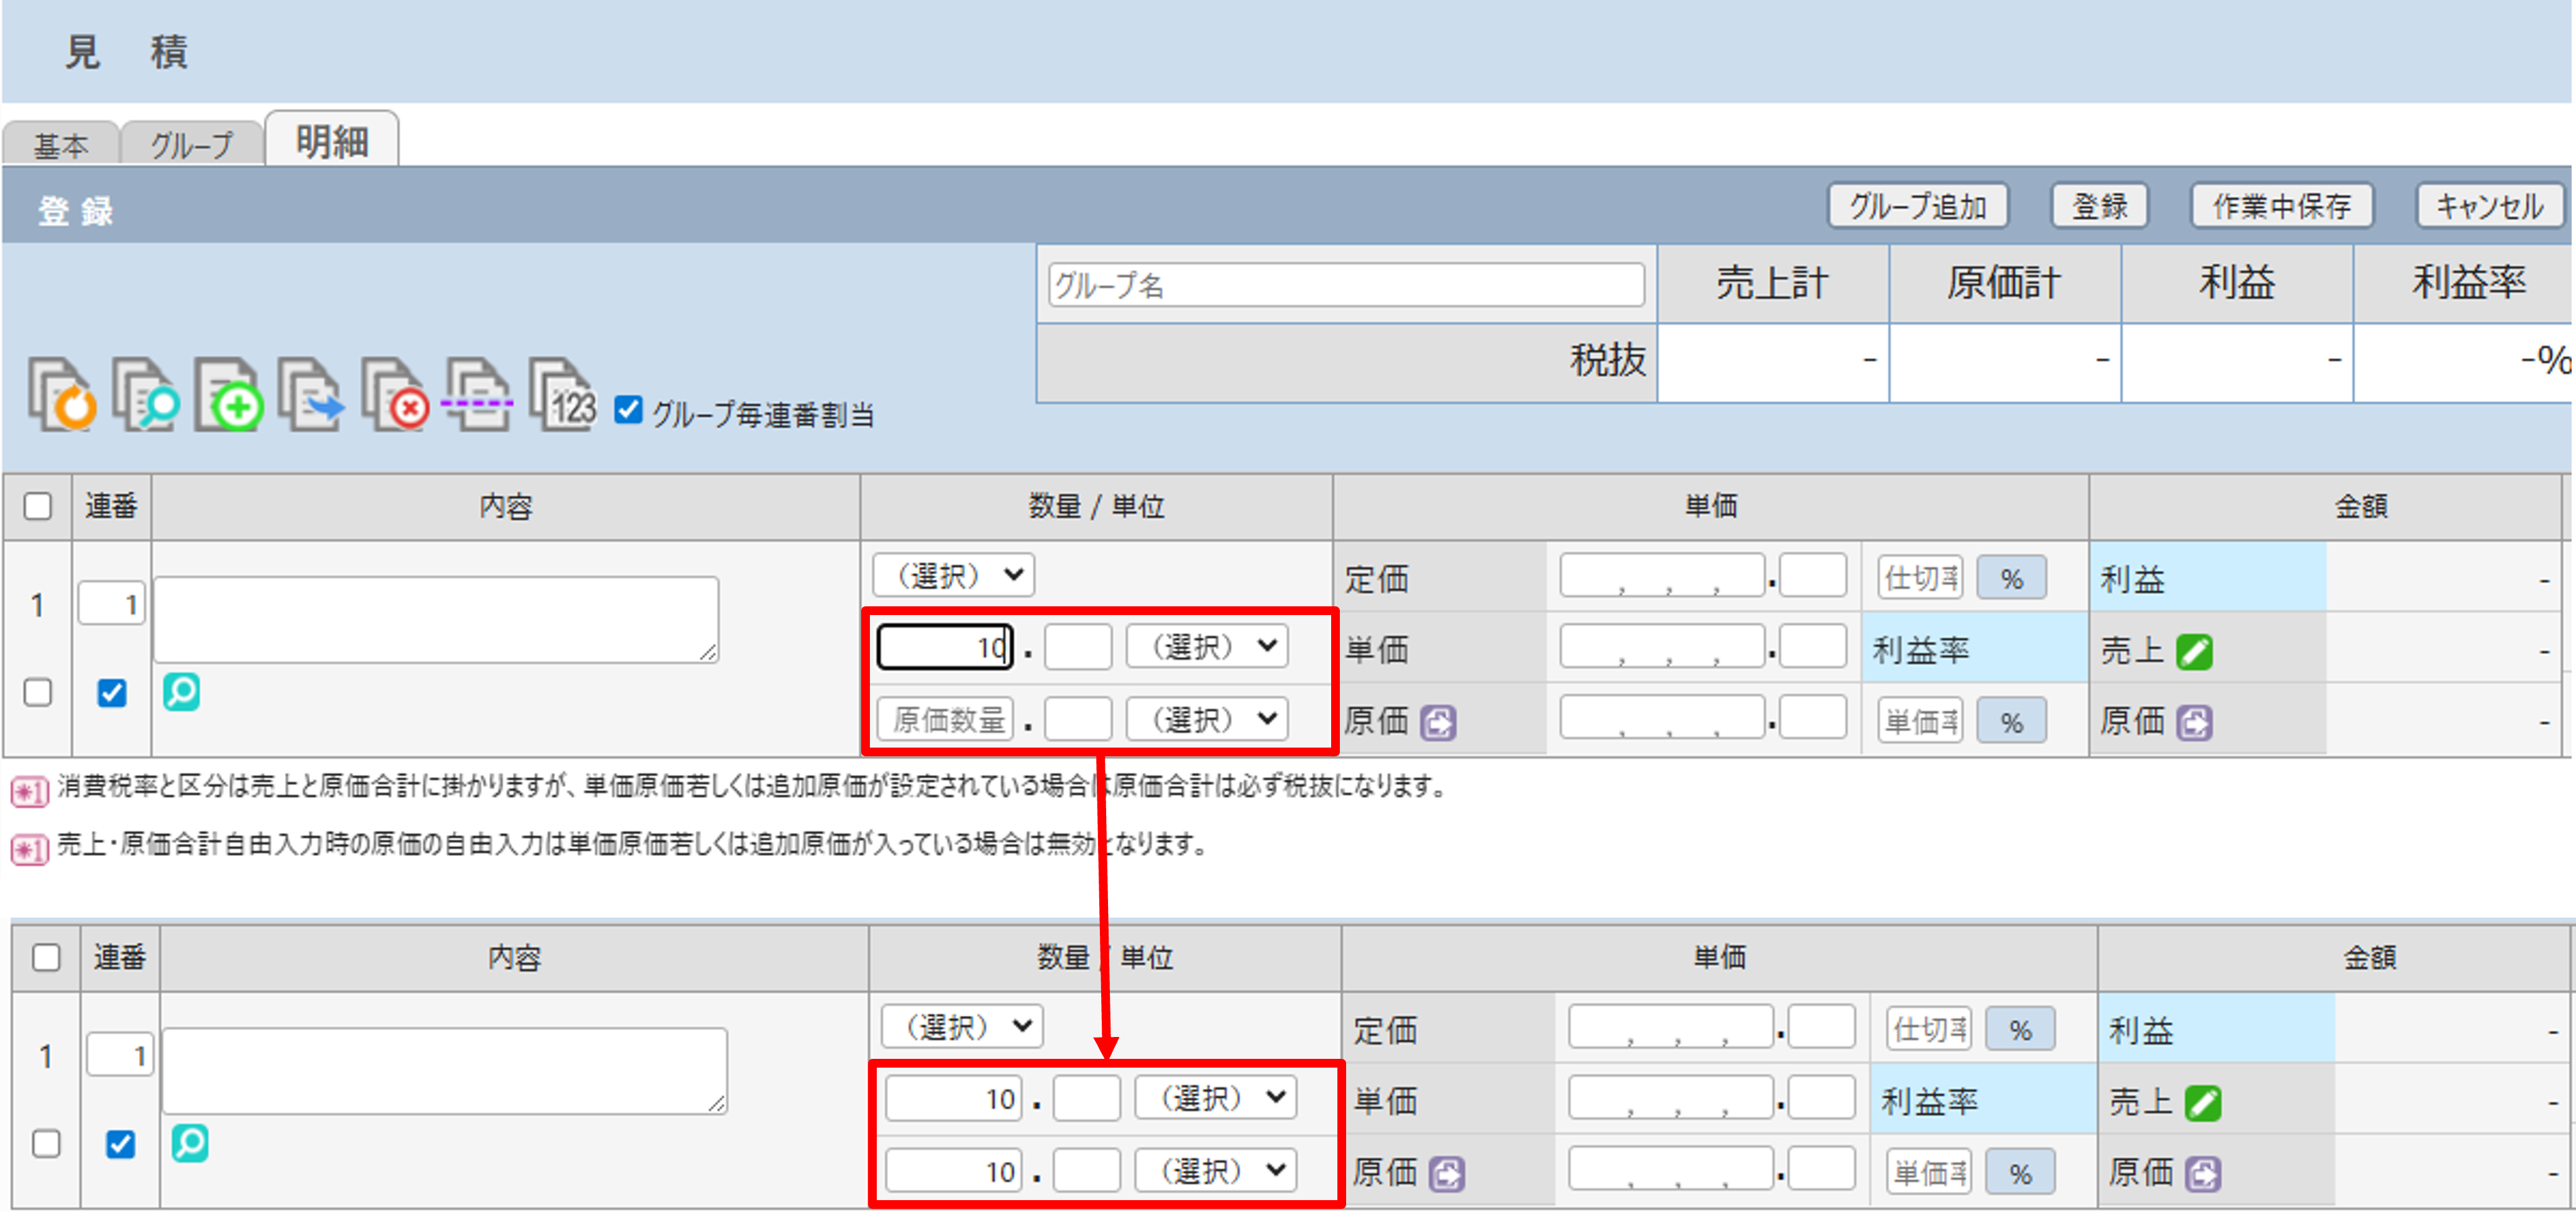Click the 作業中保存 button
The height and width of the screenshot is (1212, 2576).
tap(2281, 206)
